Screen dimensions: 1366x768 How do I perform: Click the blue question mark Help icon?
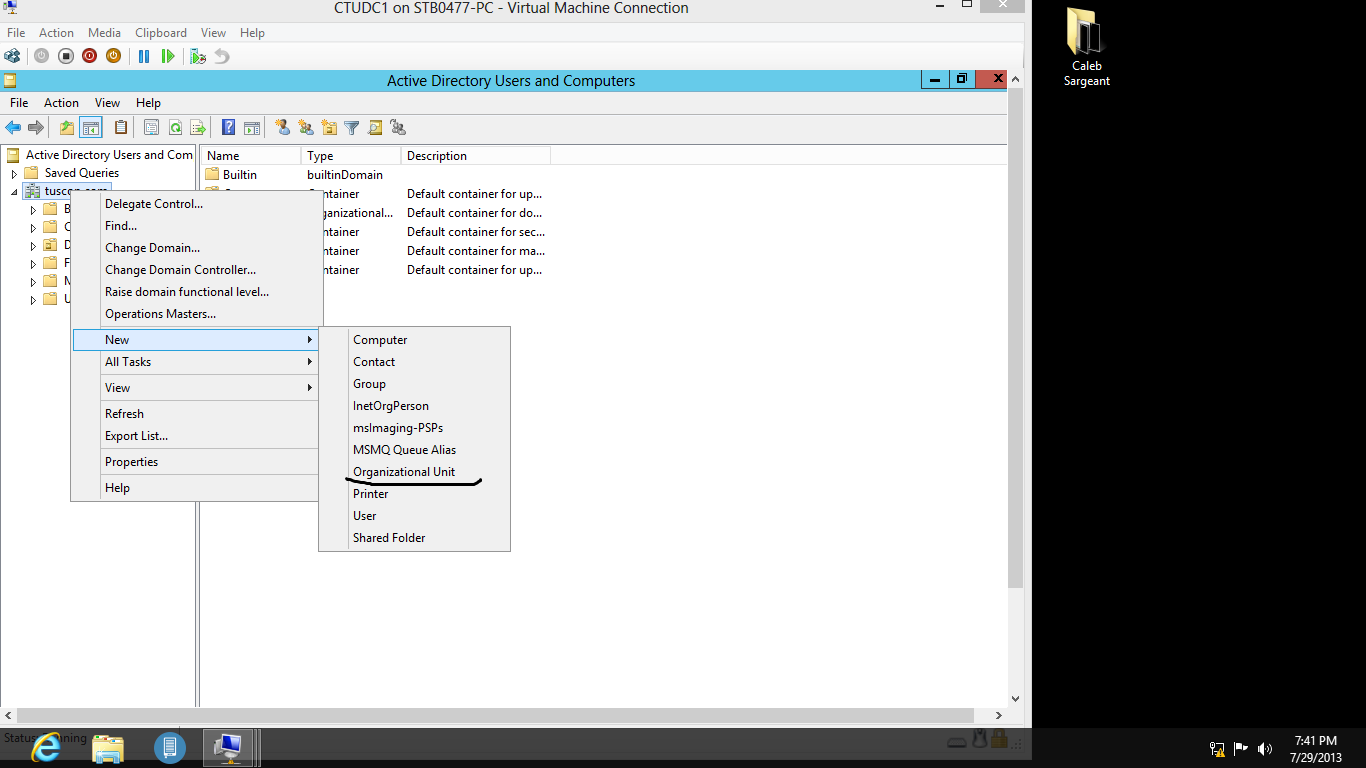(x=228, y=127)
